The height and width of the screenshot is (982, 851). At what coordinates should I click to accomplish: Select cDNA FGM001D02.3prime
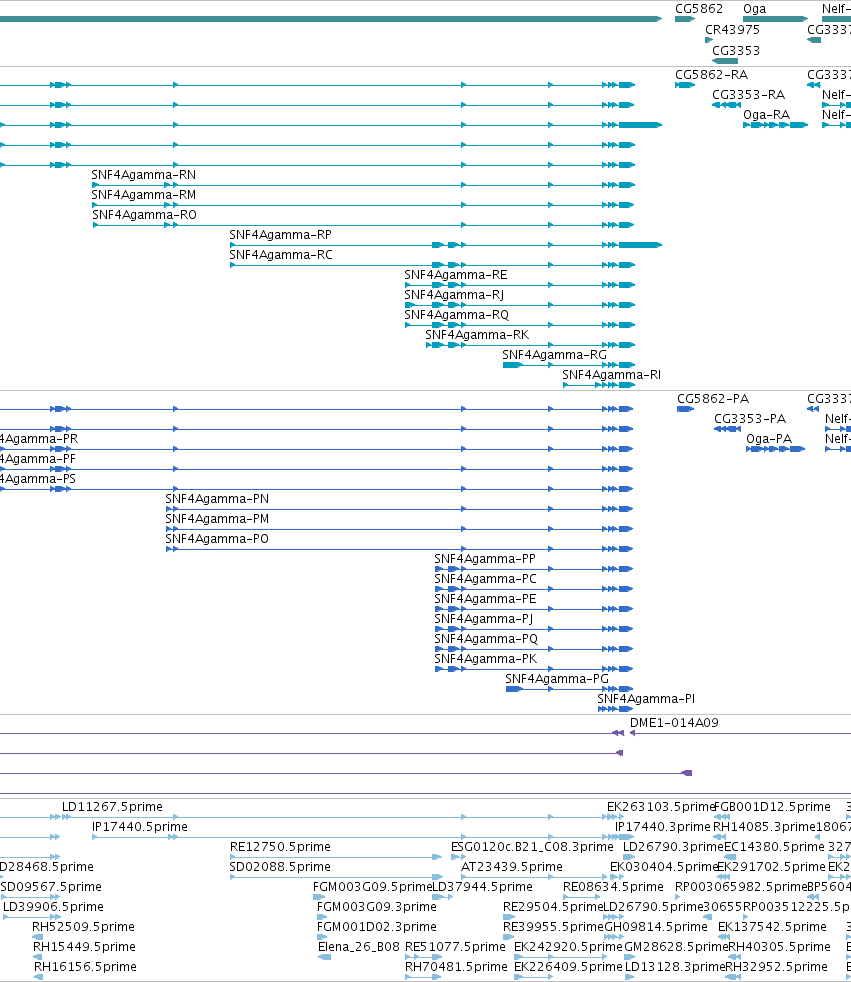point(376,928)
